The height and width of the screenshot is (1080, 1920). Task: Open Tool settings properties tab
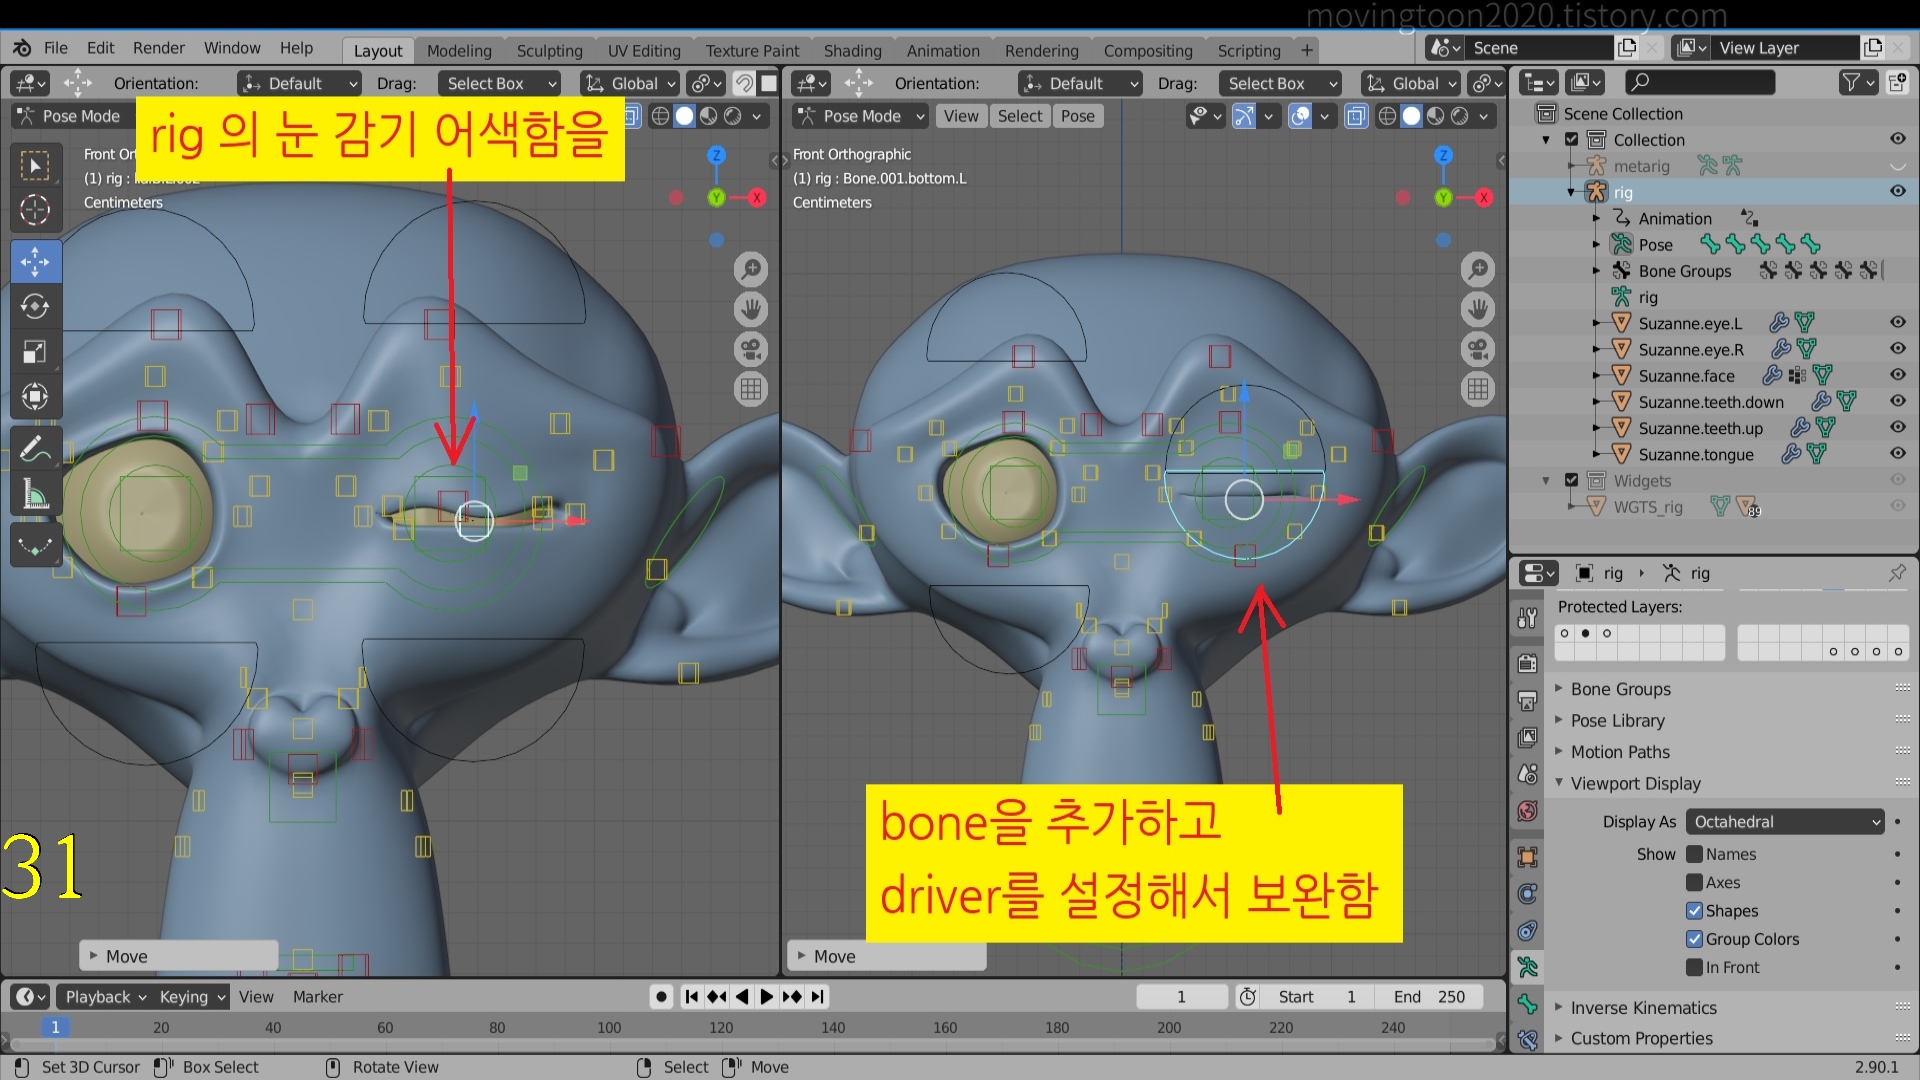click(x=1527, y=618)
